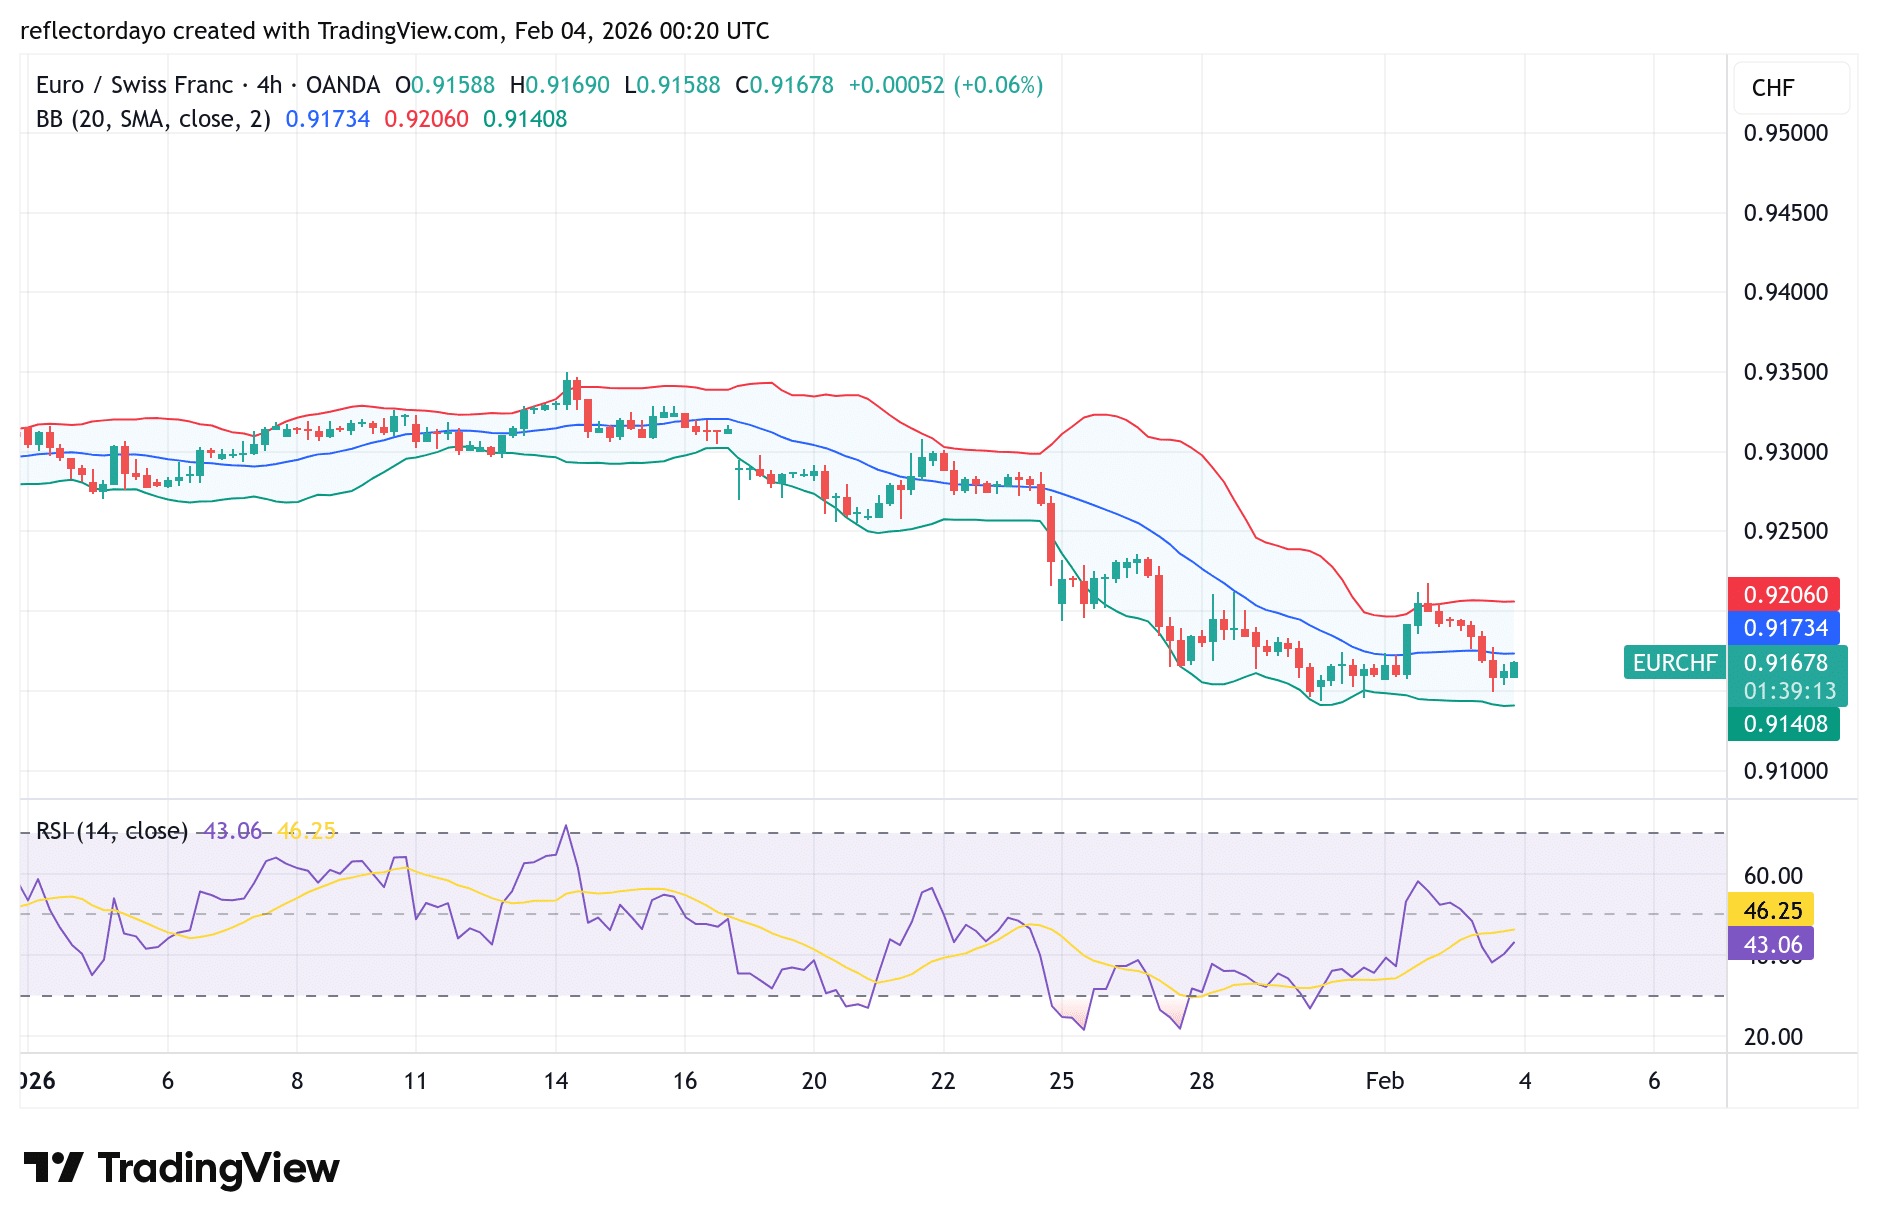The width and height of the screenshot is (1878, 1228).
Task: Open the CHF currency unit selector
Action: tap(1771, 88)
